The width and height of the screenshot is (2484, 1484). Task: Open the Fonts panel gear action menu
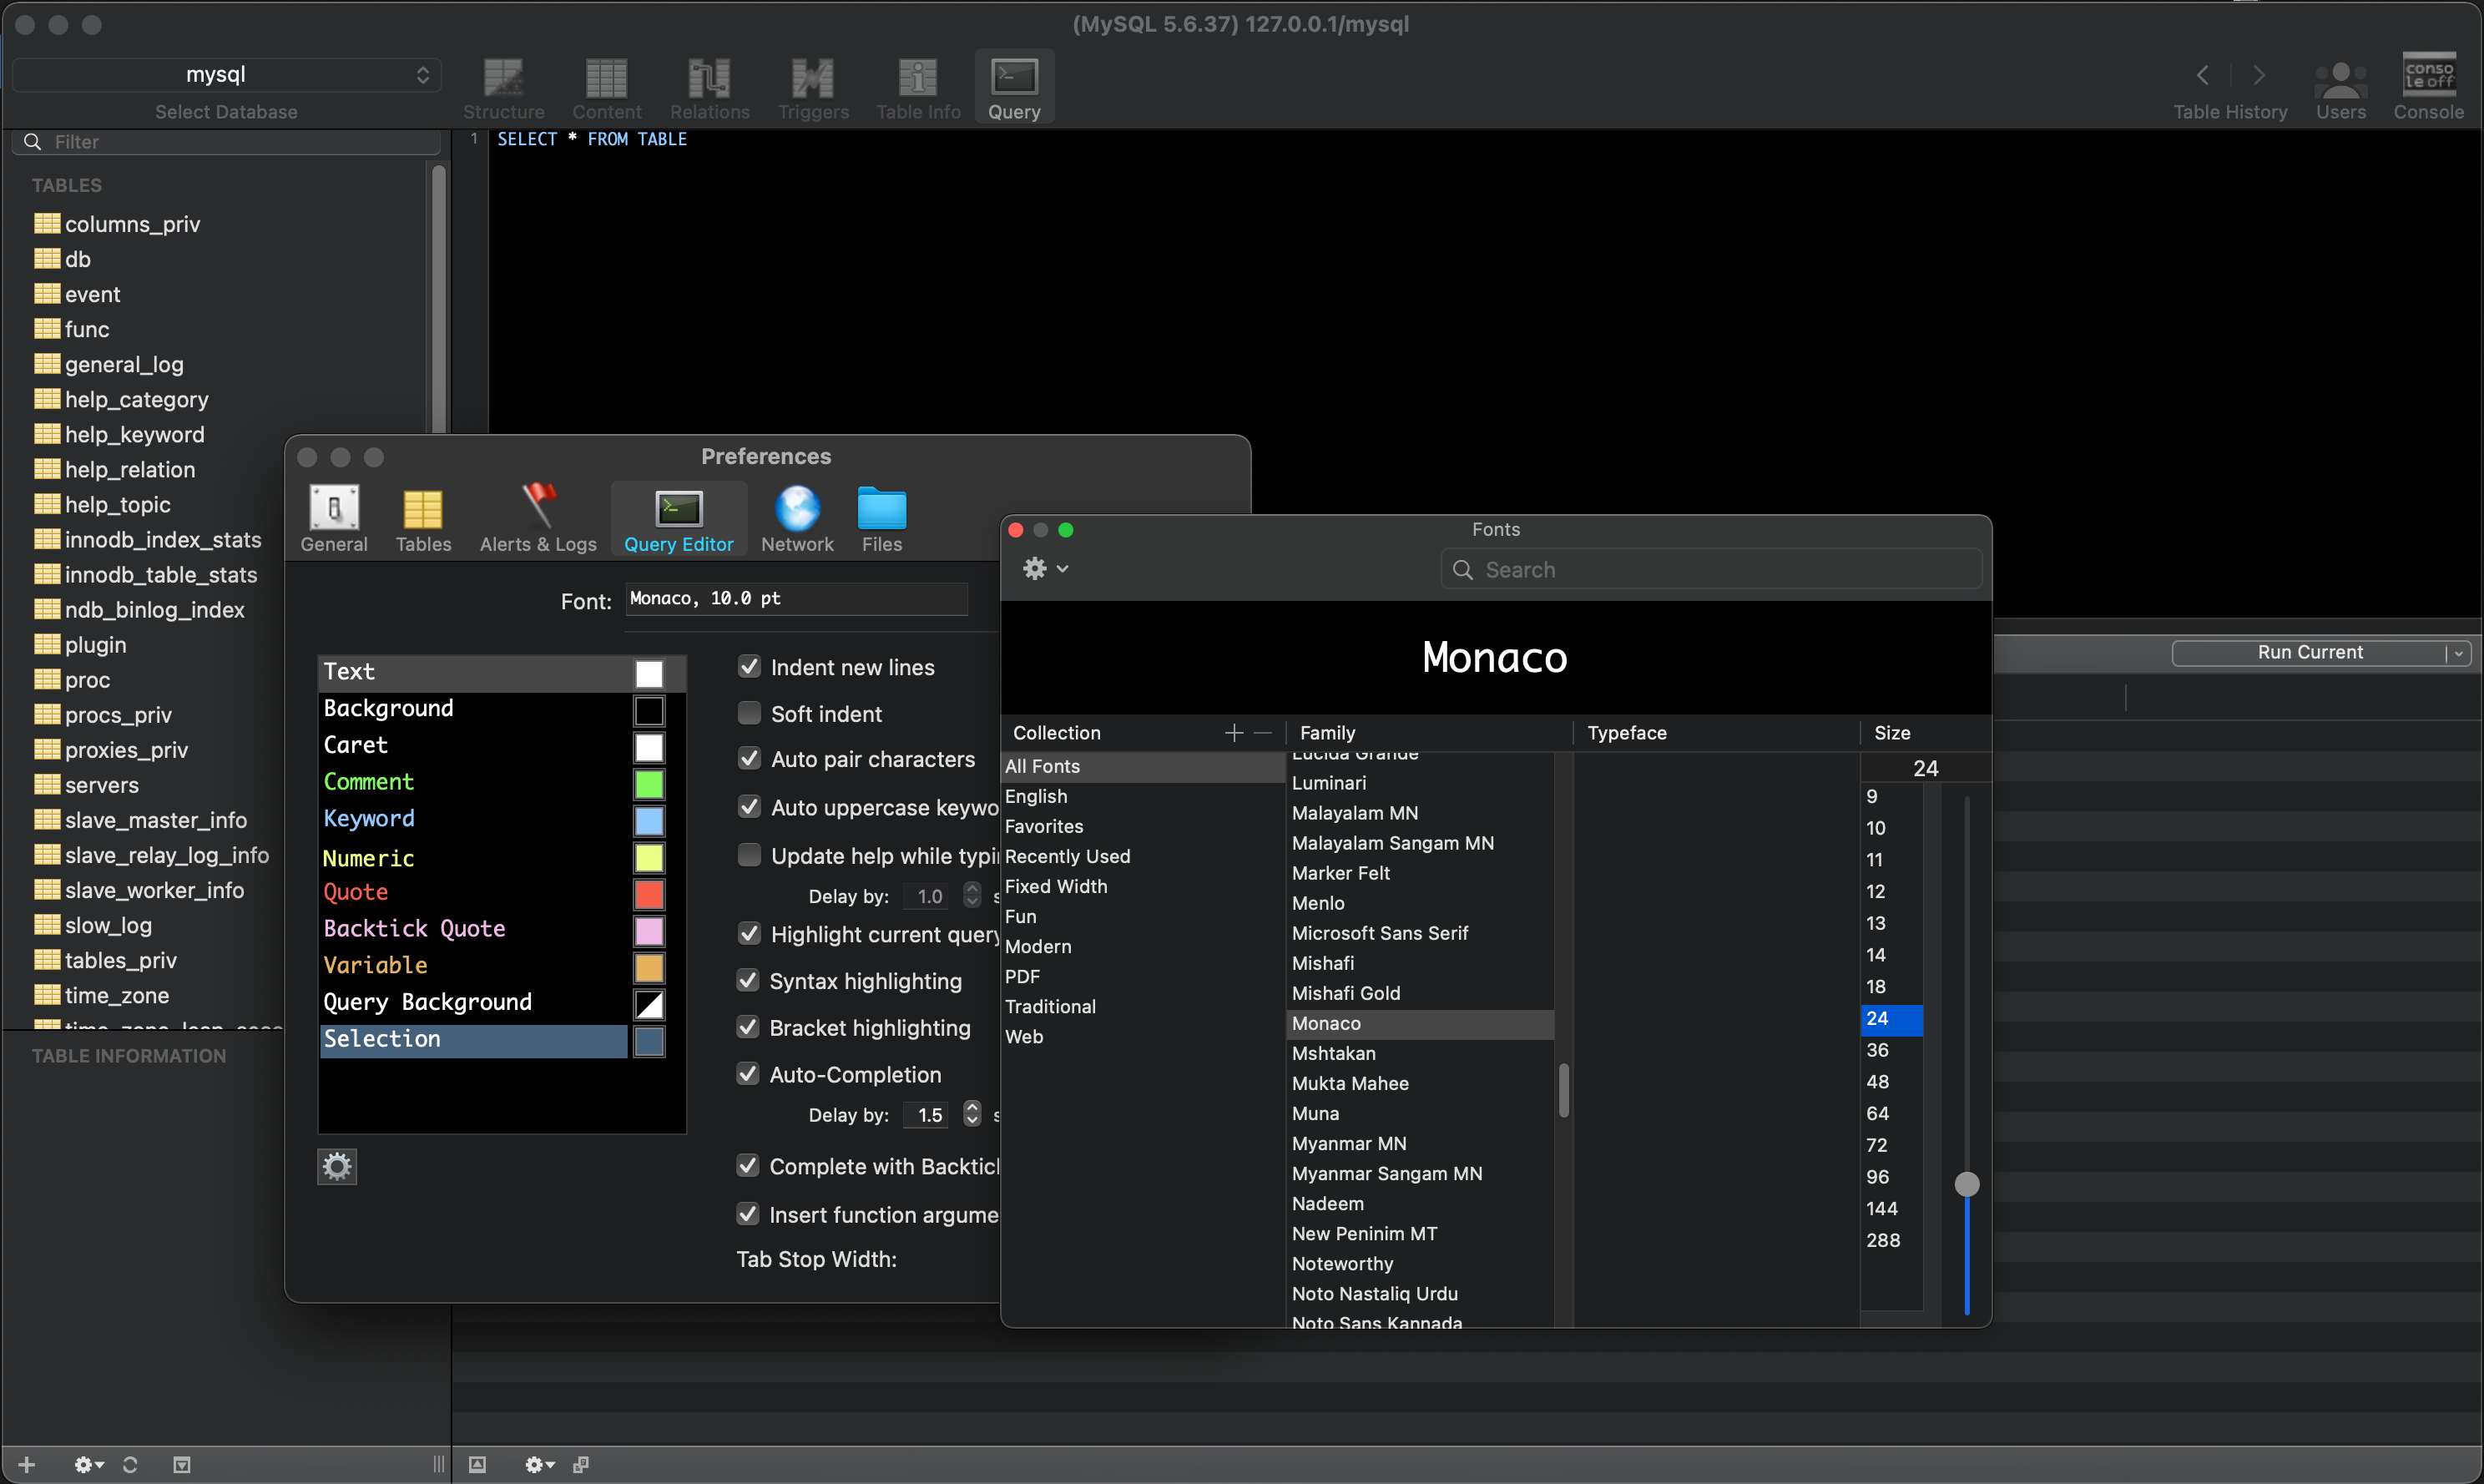[1045, 569]
